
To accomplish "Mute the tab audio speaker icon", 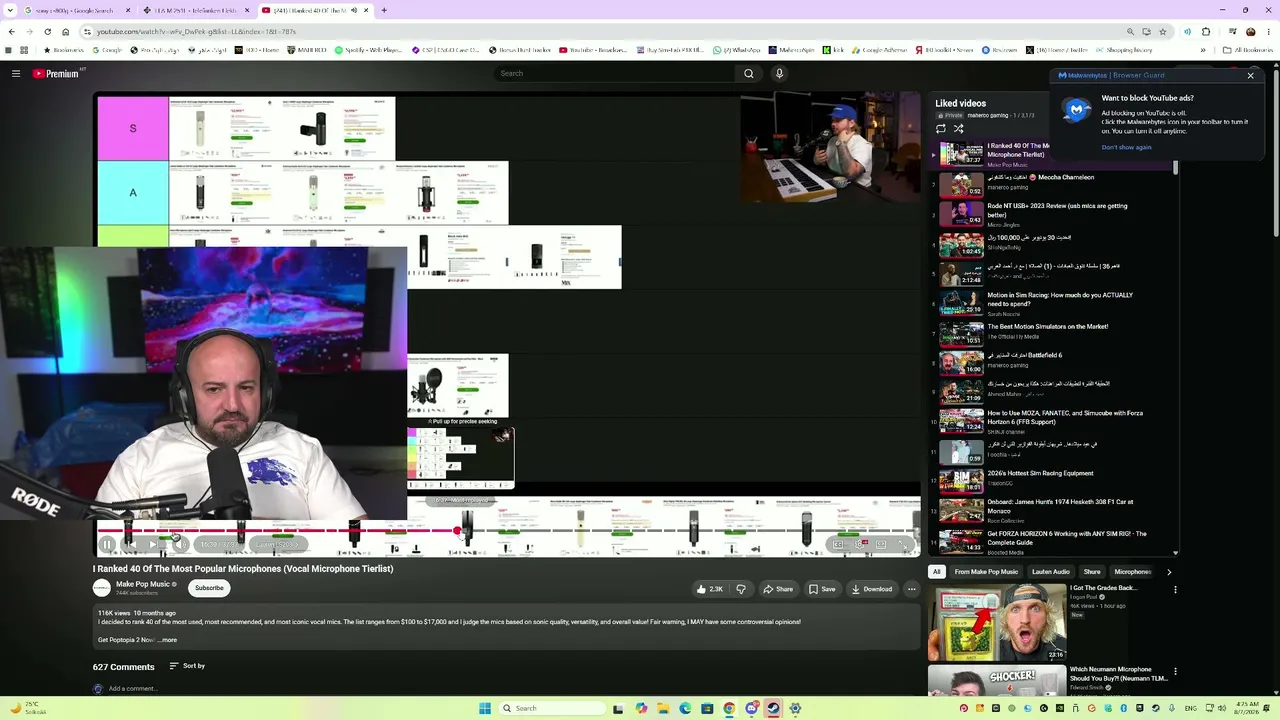I will (x=354, y=10).
